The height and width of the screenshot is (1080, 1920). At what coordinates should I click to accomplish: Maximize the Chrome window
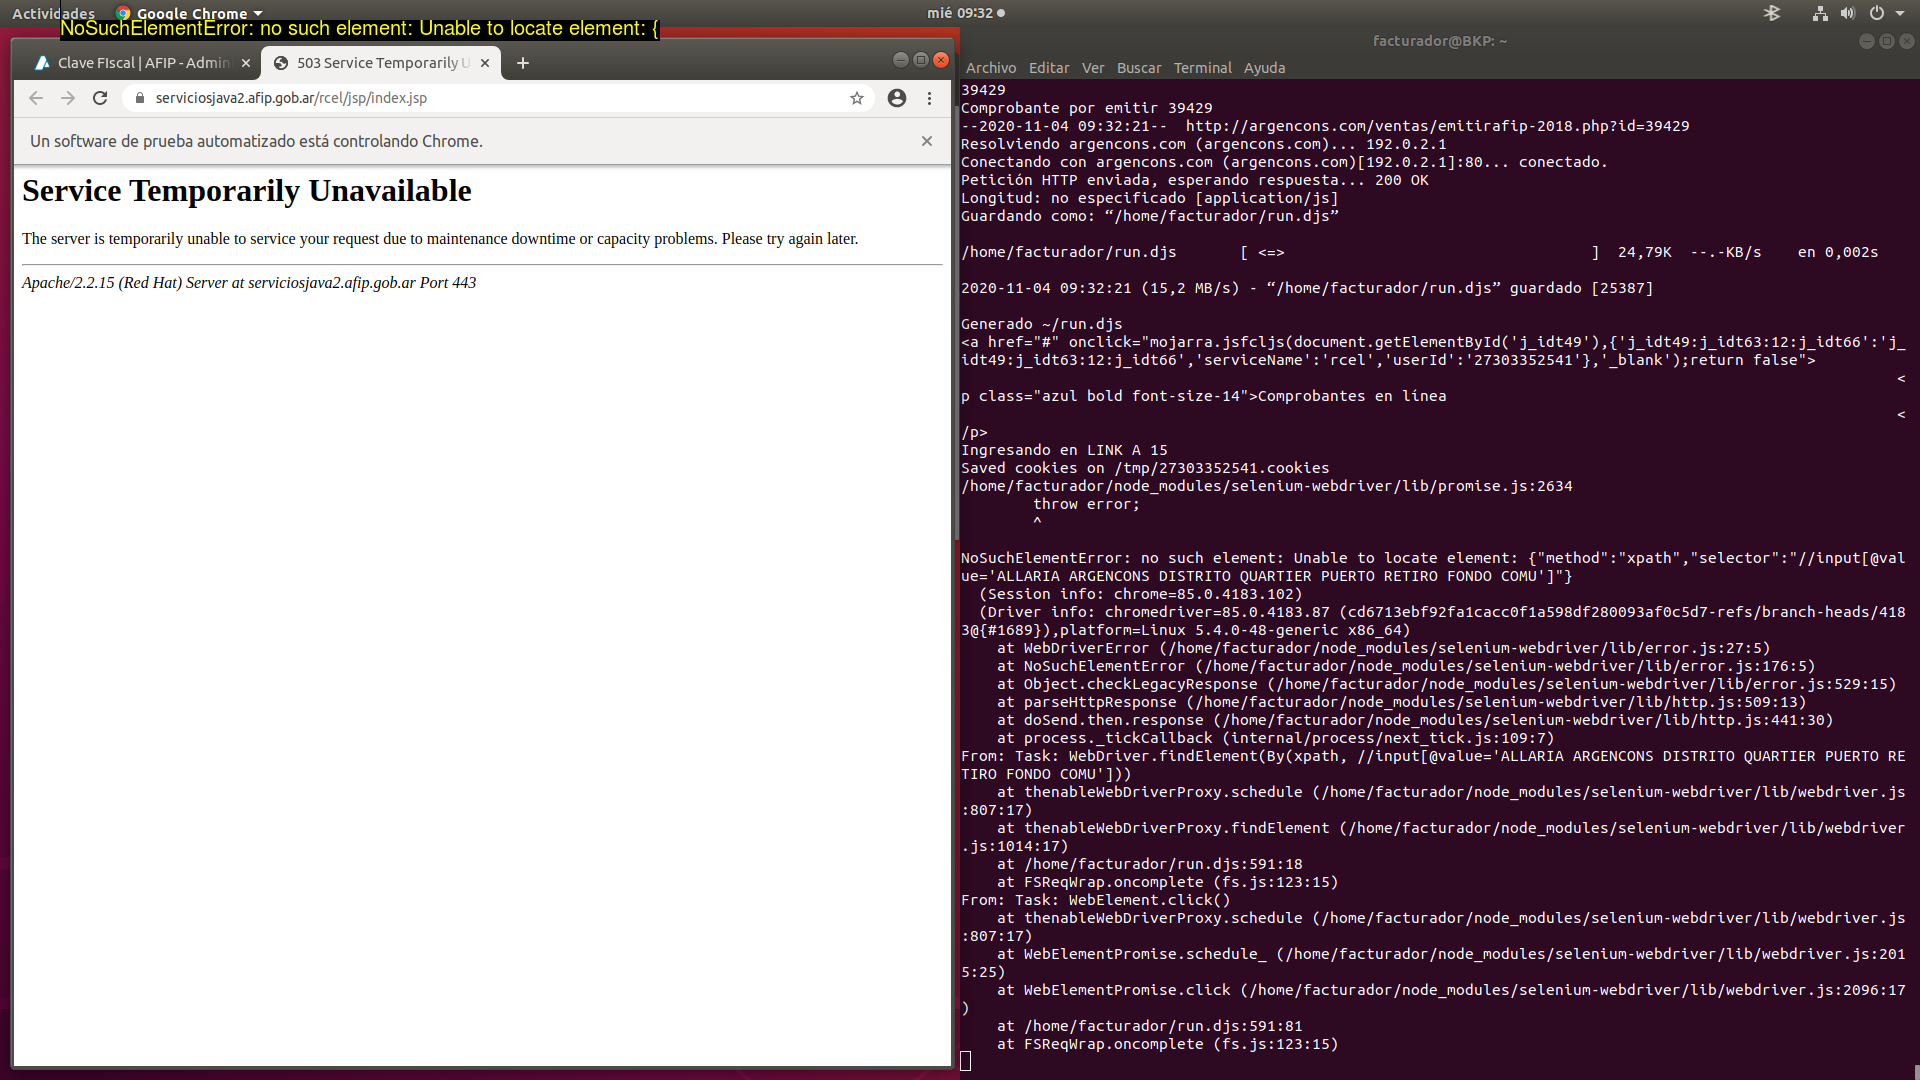point(920,60)
